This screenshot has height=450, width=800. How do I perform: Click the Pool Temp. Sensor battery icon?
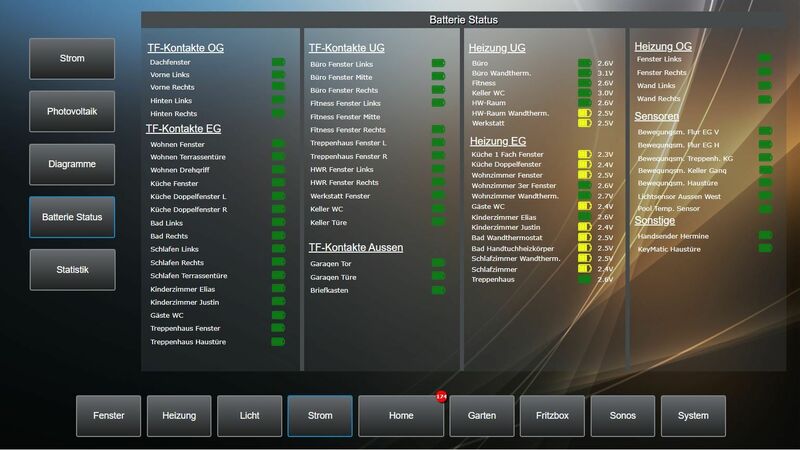(x=765, y=208)
